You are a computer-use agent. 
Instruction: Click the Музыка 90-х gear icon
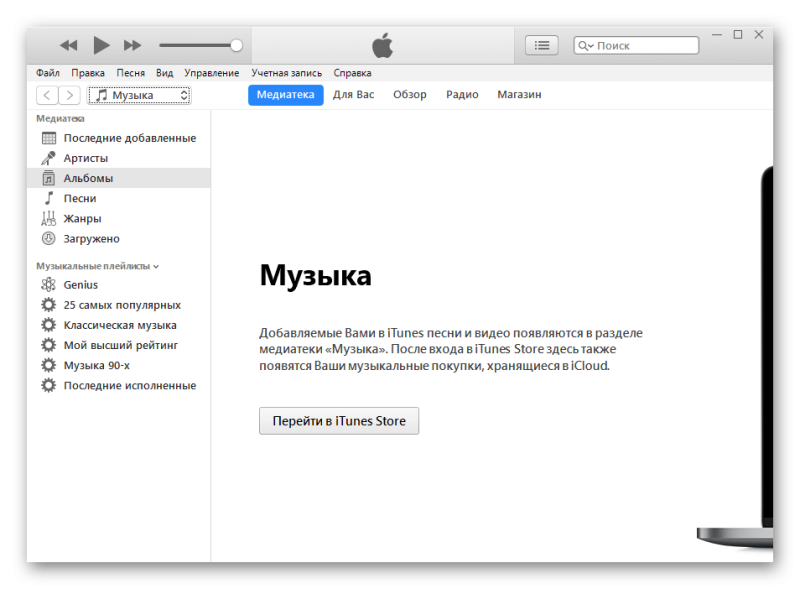[48, 365]
